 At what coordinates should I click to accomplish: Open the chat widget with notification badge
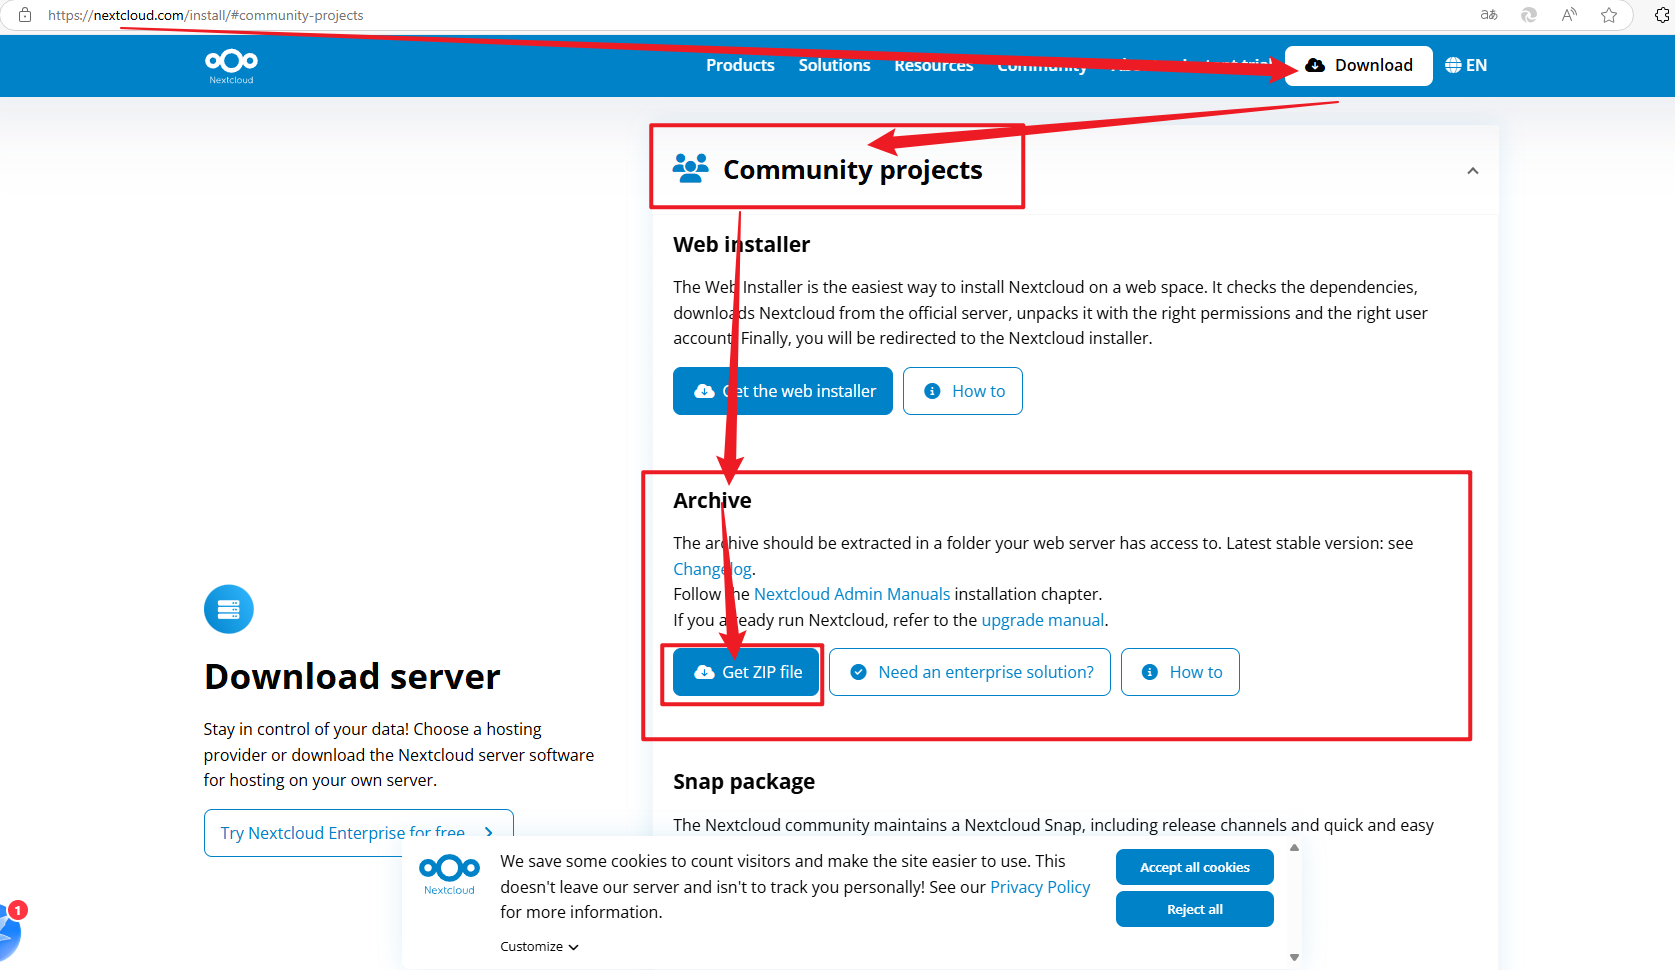(10, 930)
